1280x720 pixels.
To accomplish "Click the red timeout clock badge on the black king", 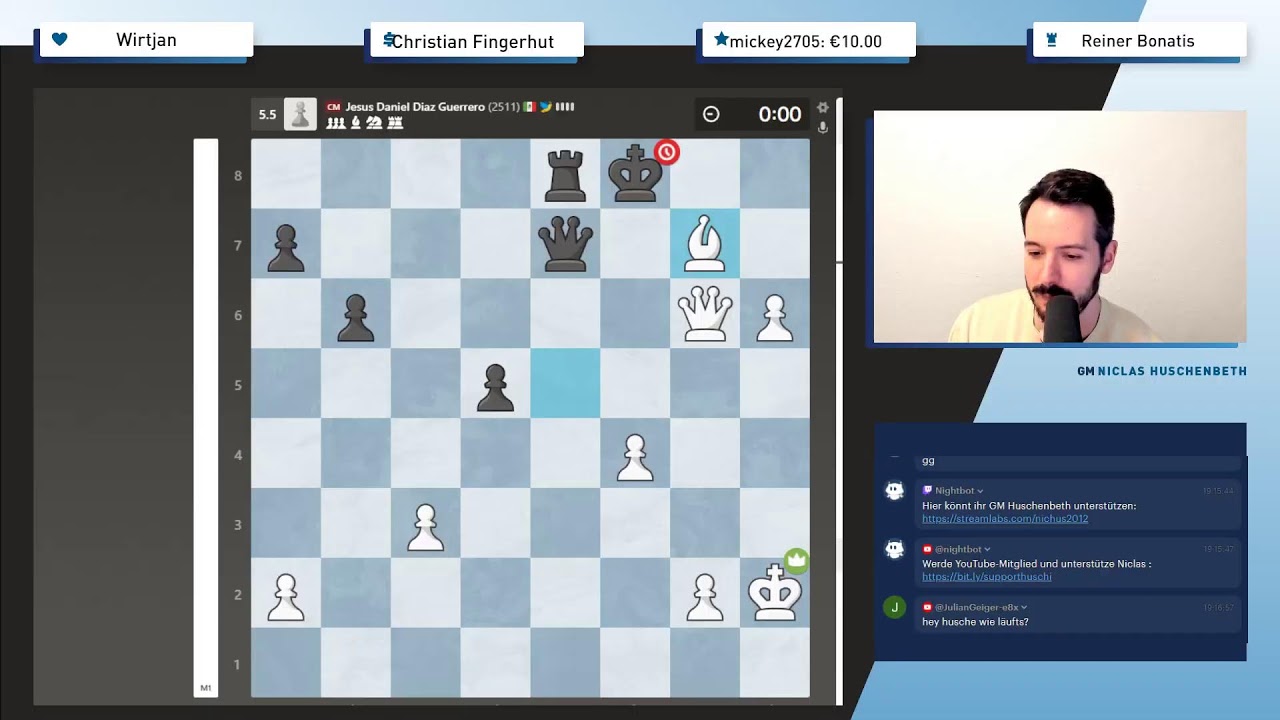I will [667, 152].
